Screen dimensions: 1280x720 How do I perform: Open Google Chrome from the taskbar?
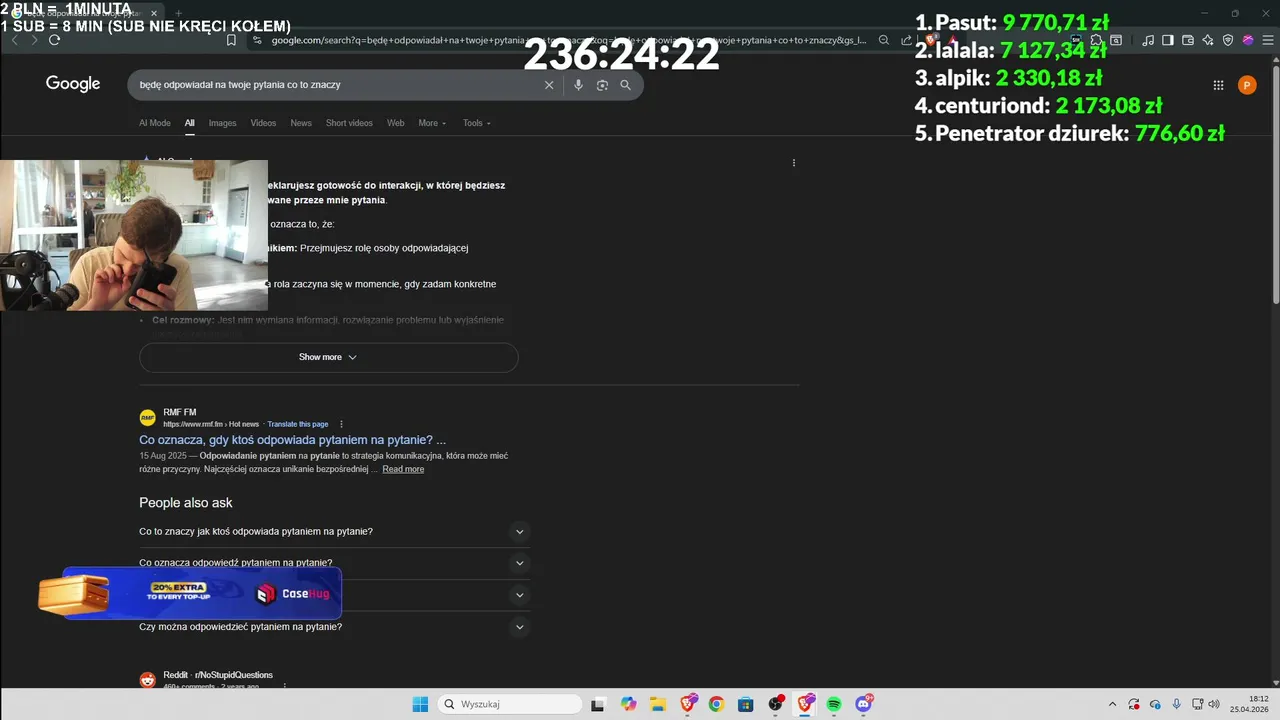[x=716, y=704]
